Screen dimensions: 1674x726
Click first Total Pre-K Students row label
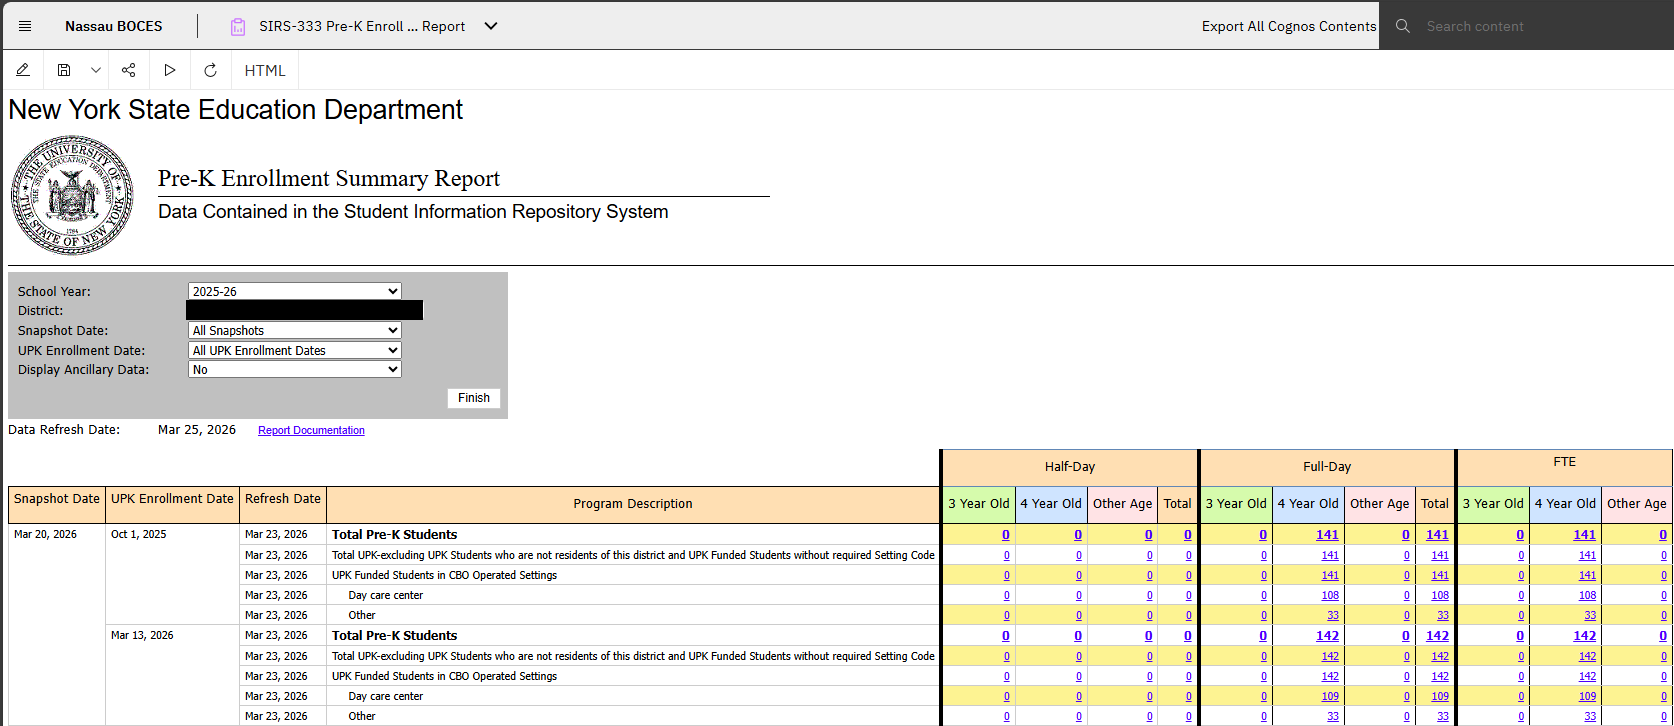tap(395, 535)
